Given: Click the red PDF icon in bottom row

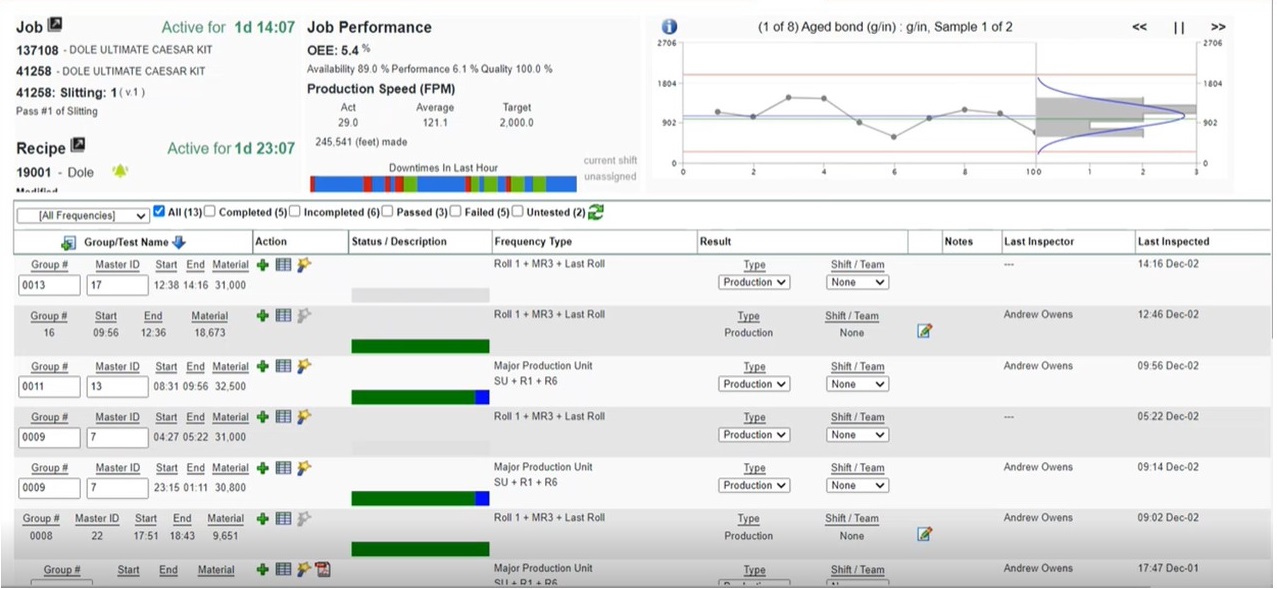Looking at the screenshot, I should [x=323, y=569].
